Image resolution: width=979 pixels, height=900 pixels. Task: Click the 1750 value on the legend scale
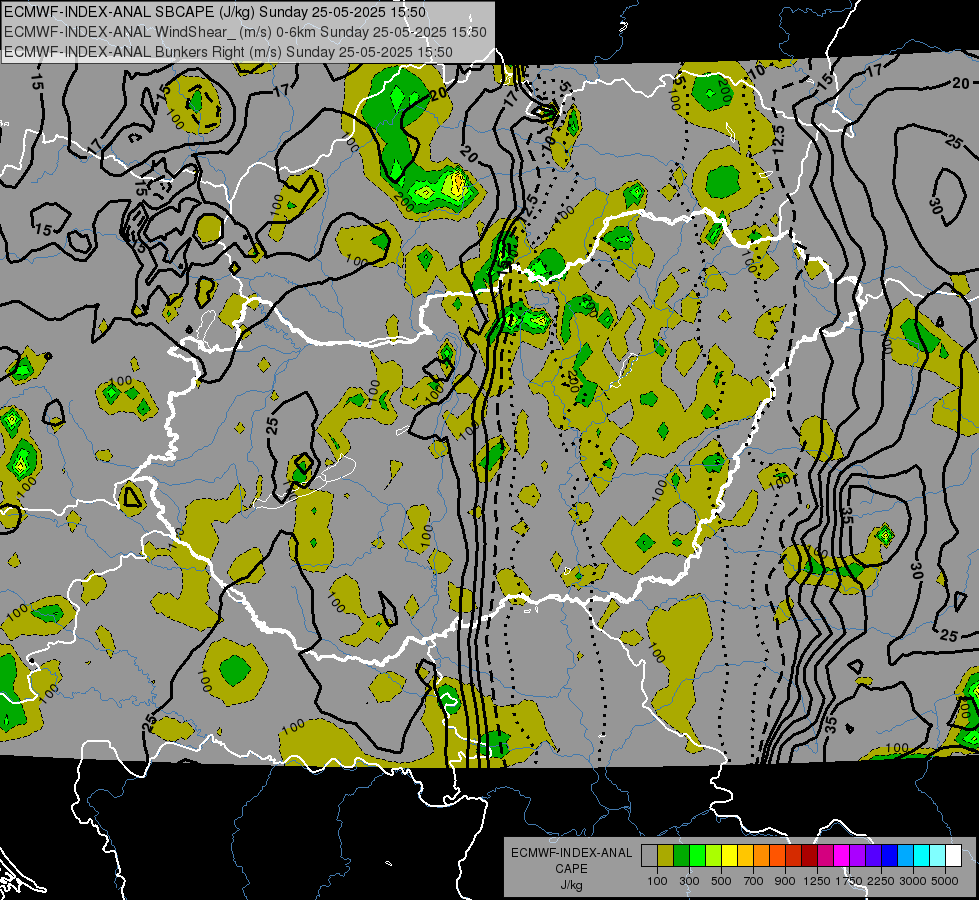coord(850,881)
